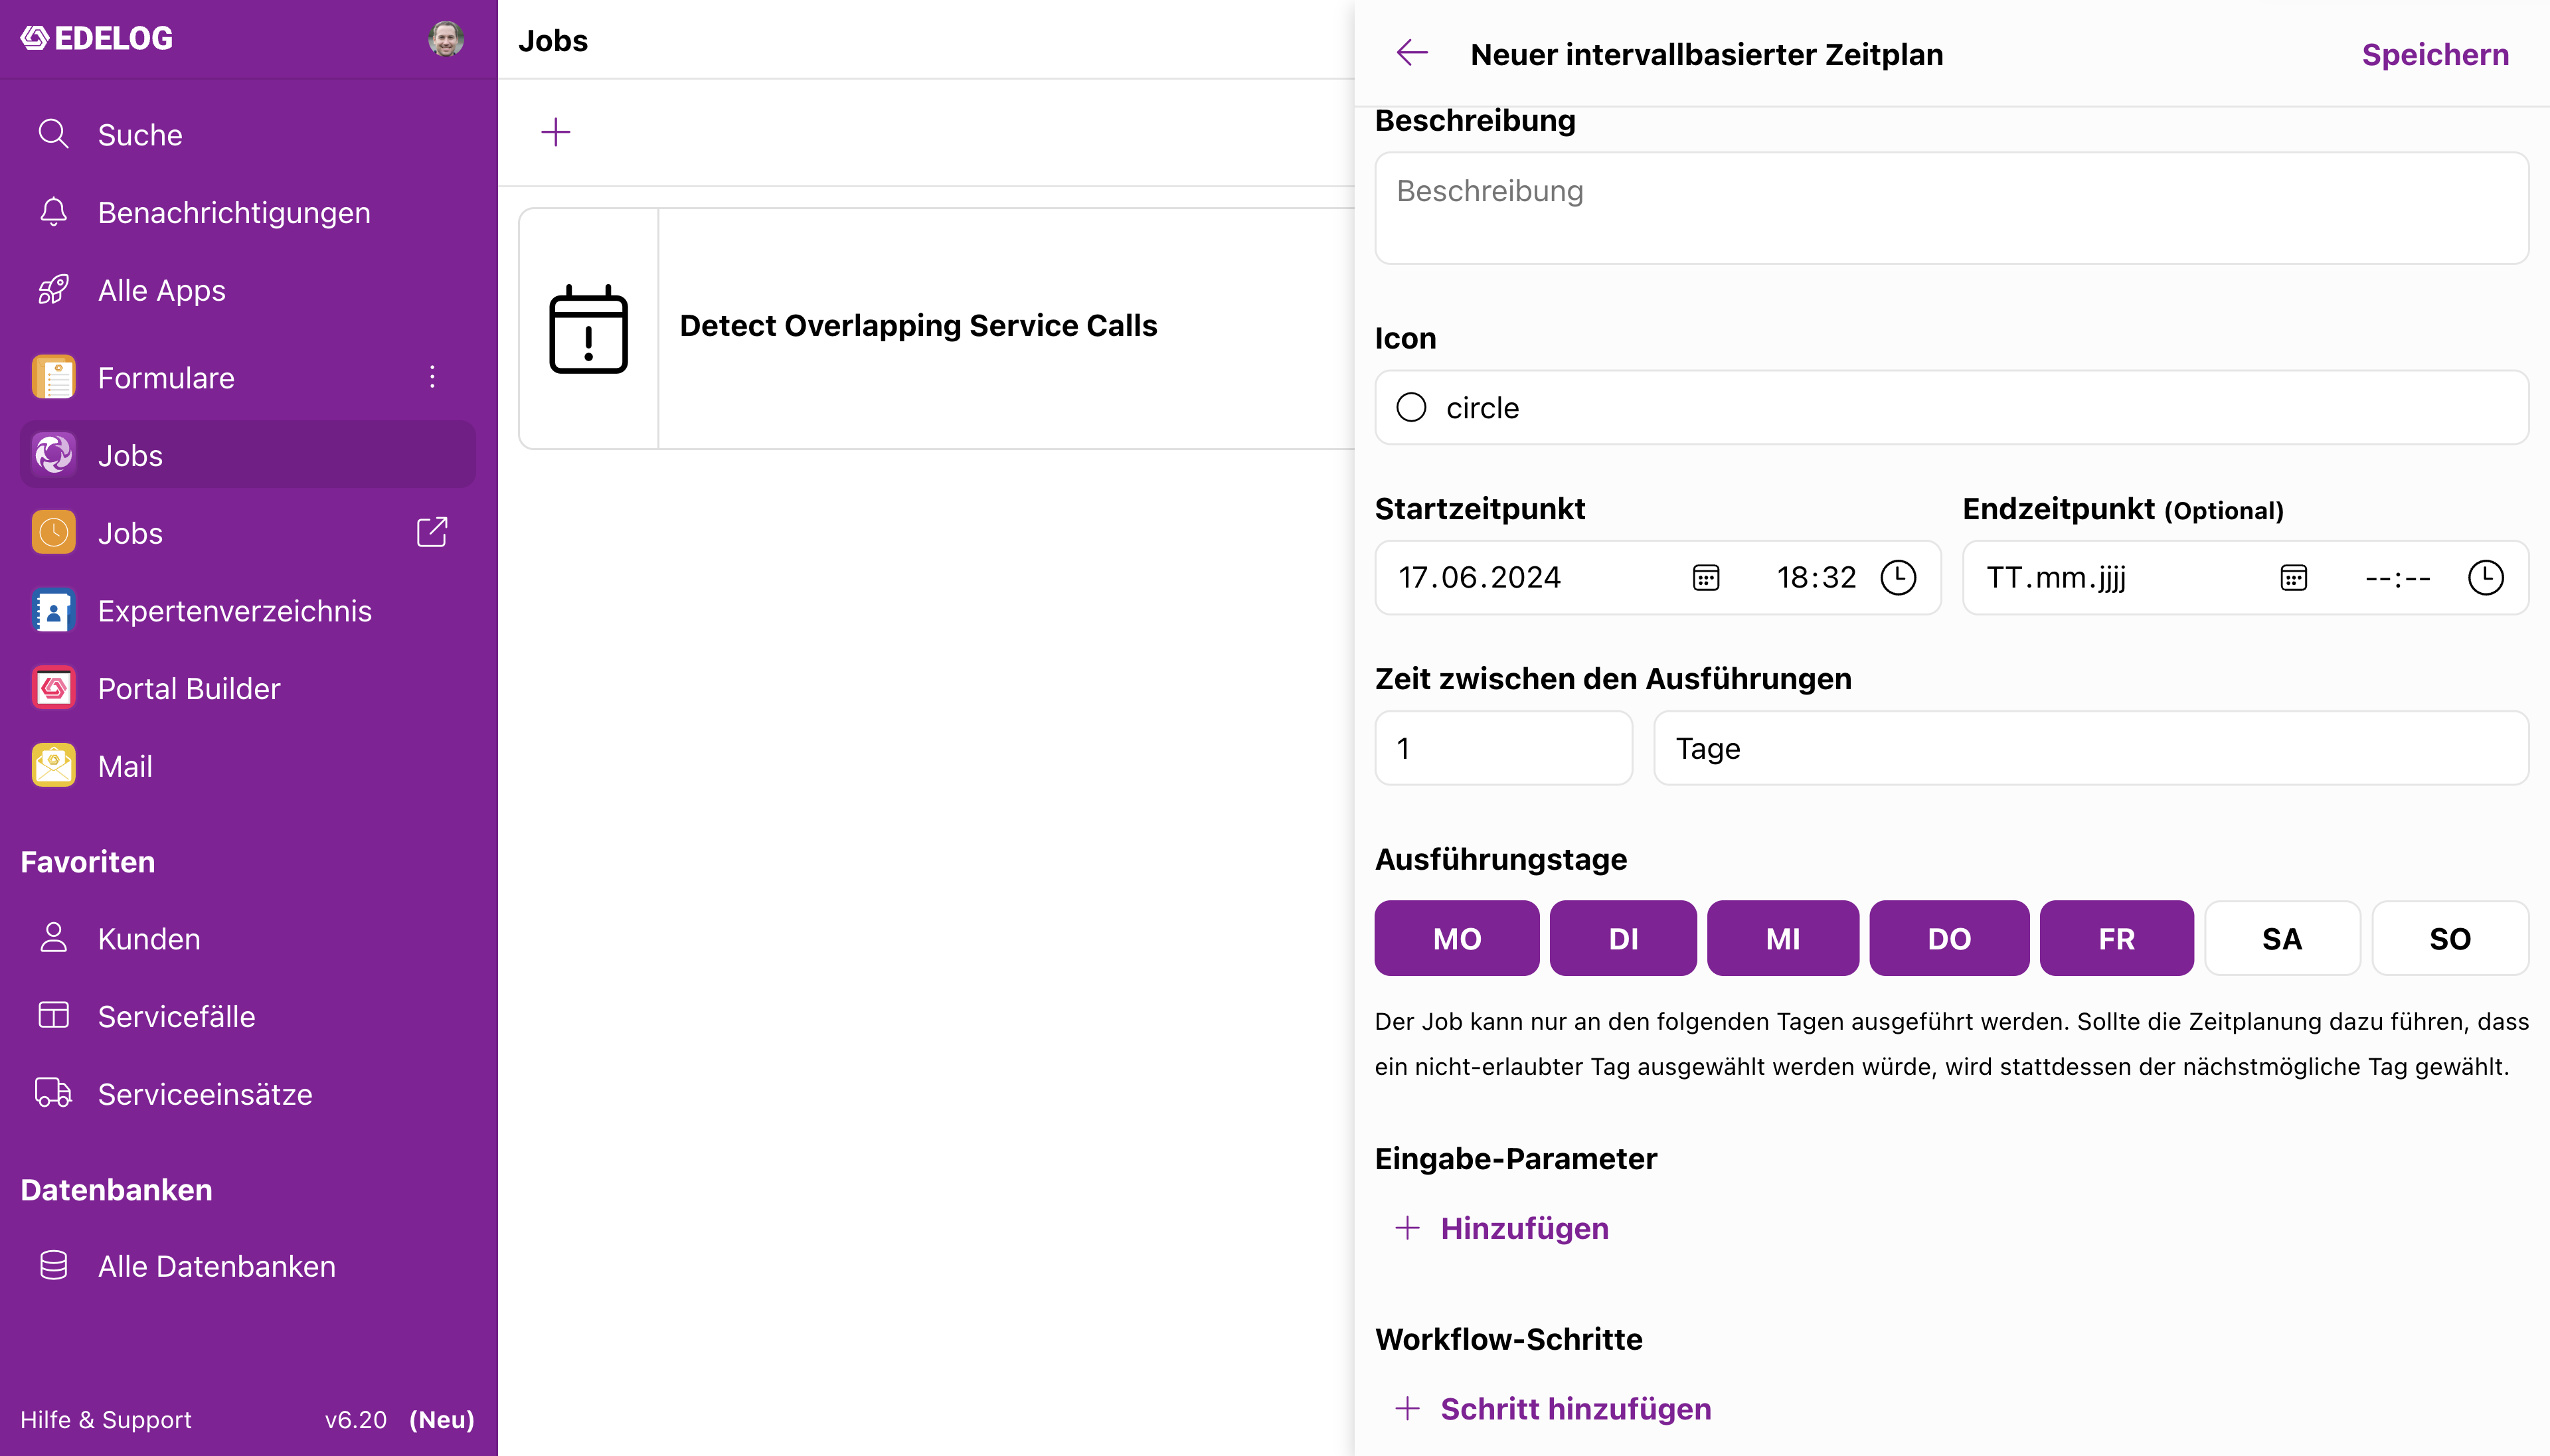Deselect the MO execution day
The width and height of the screenshot is (2550, 1456).
click(1457, 938)
